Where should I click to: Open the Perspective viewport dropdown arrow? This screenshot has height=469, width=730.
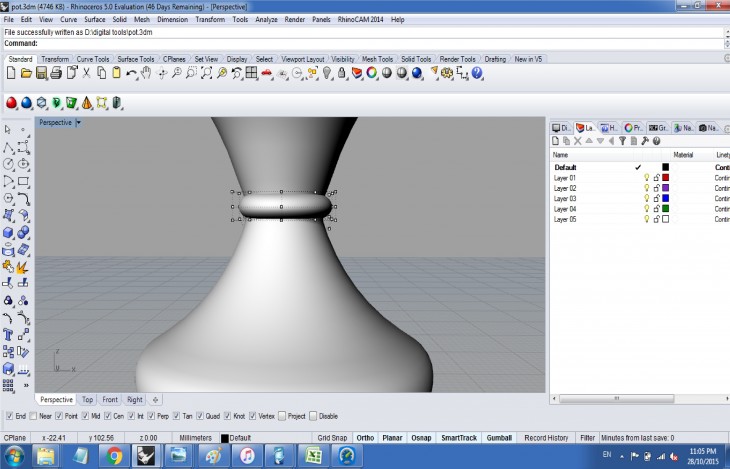[78, 123]
